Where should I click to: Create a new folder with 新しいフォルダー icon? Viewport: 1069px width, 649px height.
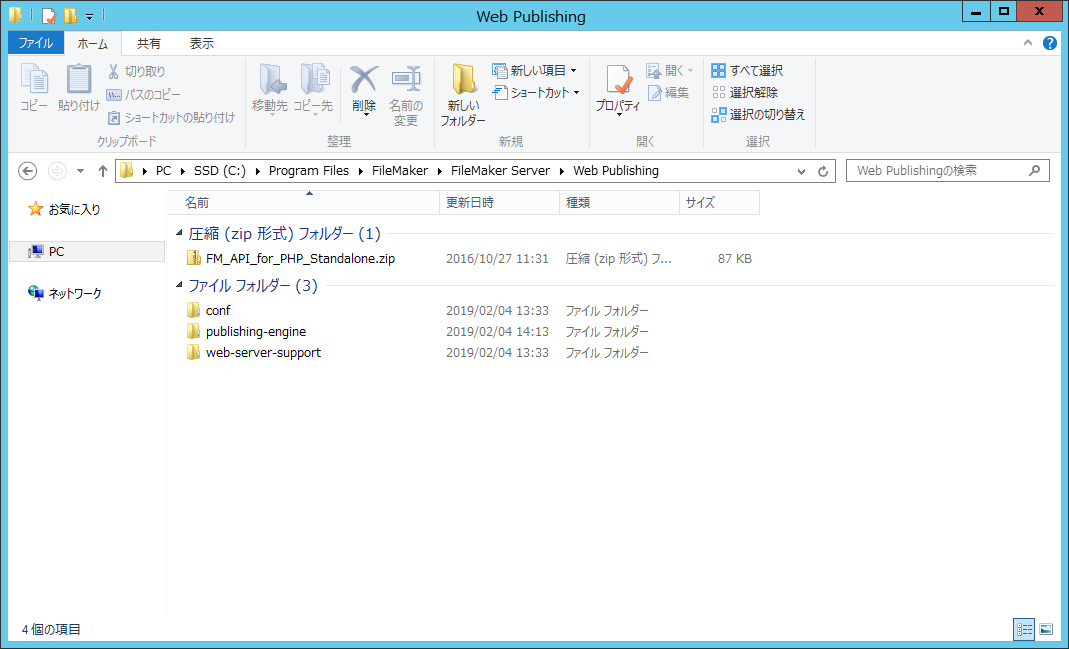pos(464,80)
